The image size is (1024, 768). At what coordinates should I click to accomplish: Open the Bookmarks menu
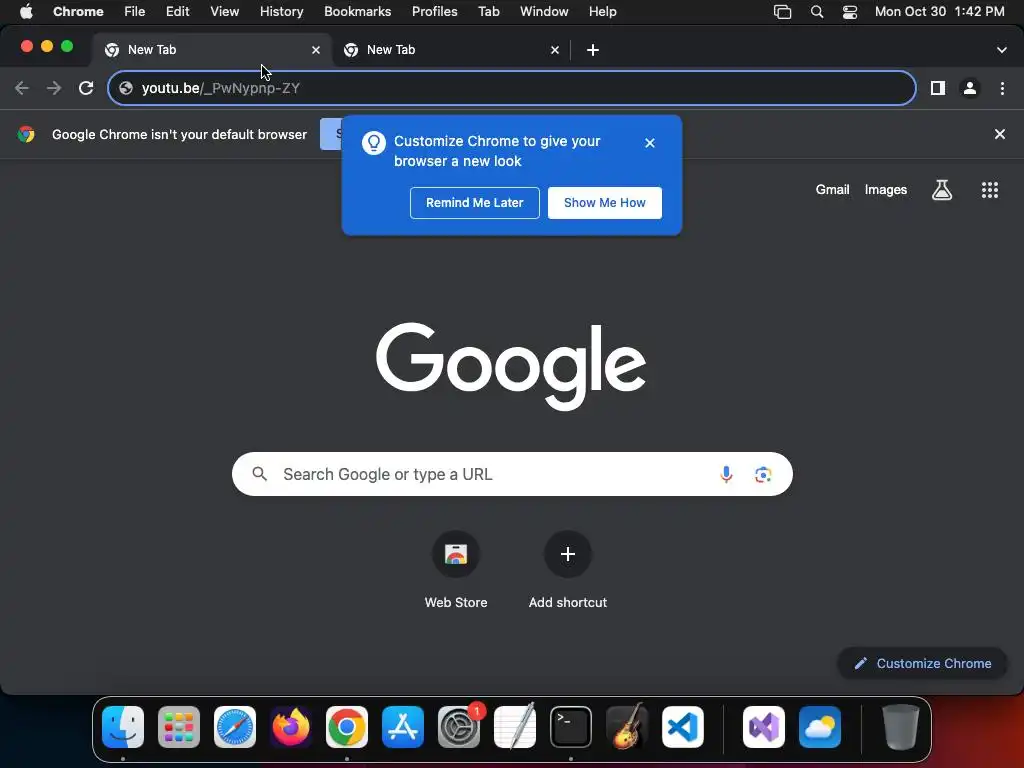click(x=357, y=12)
